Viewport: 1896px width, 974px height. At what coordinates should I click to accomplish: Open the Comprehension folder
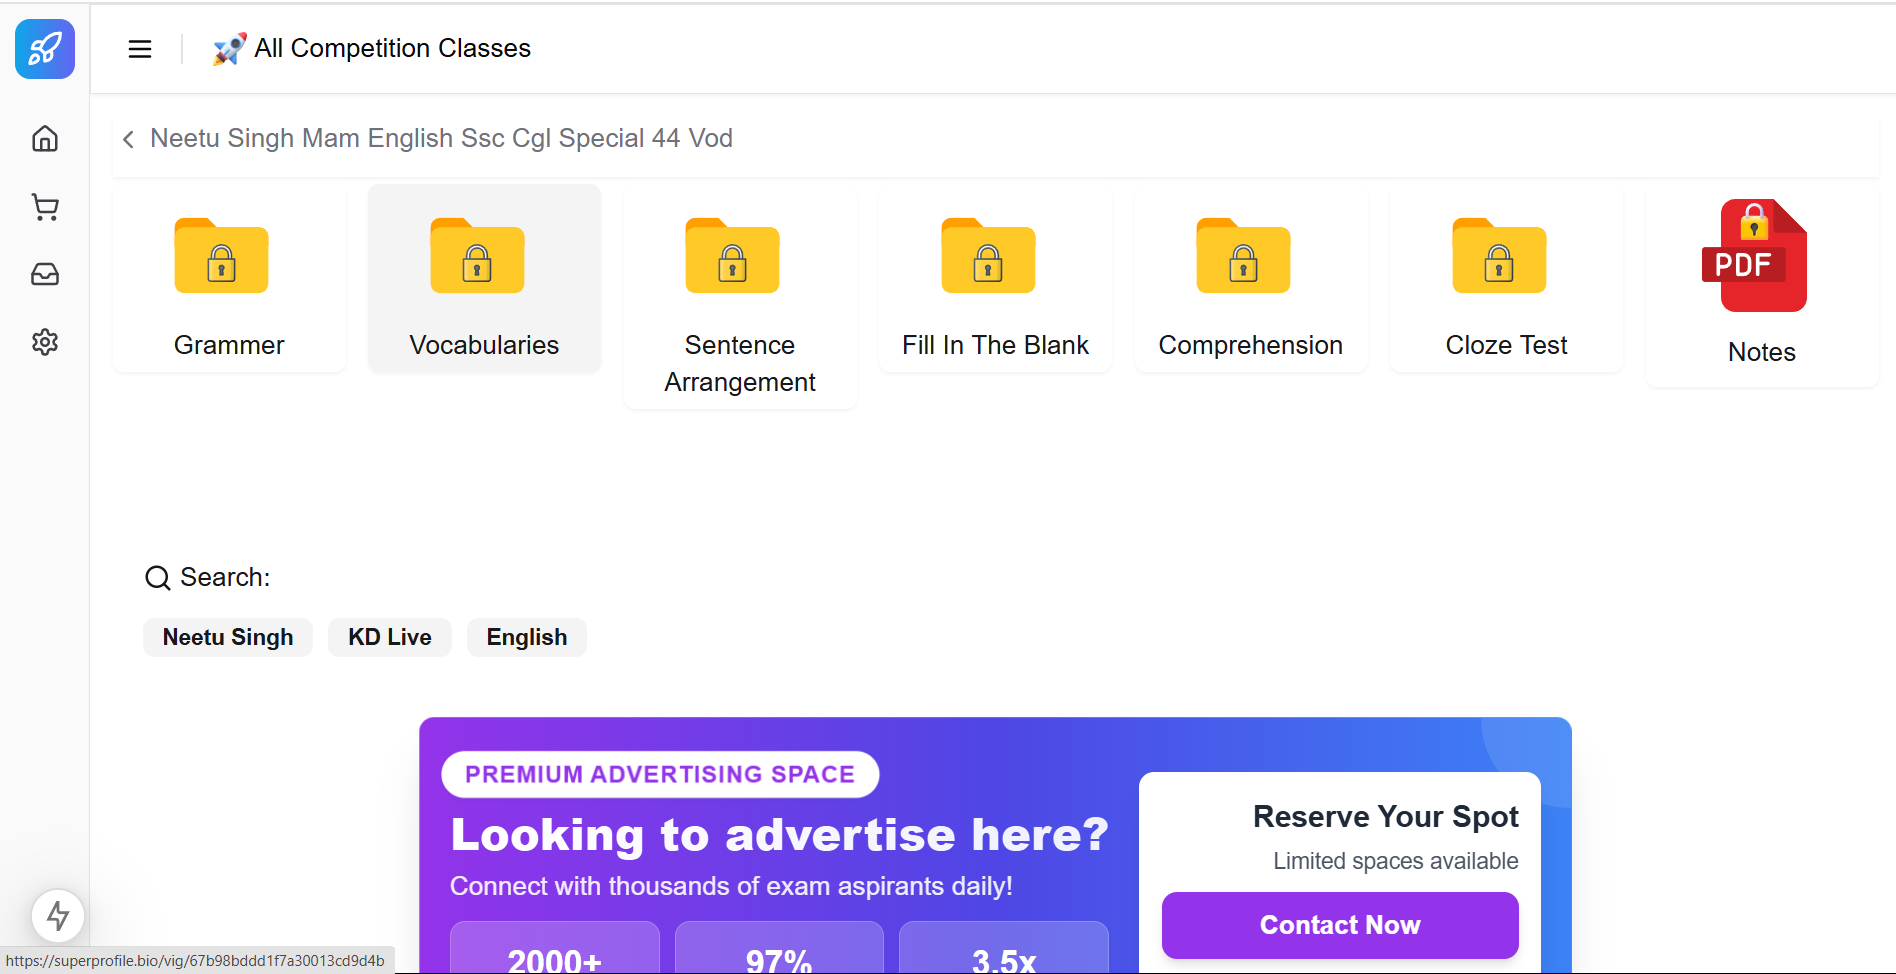(1250, 278)
